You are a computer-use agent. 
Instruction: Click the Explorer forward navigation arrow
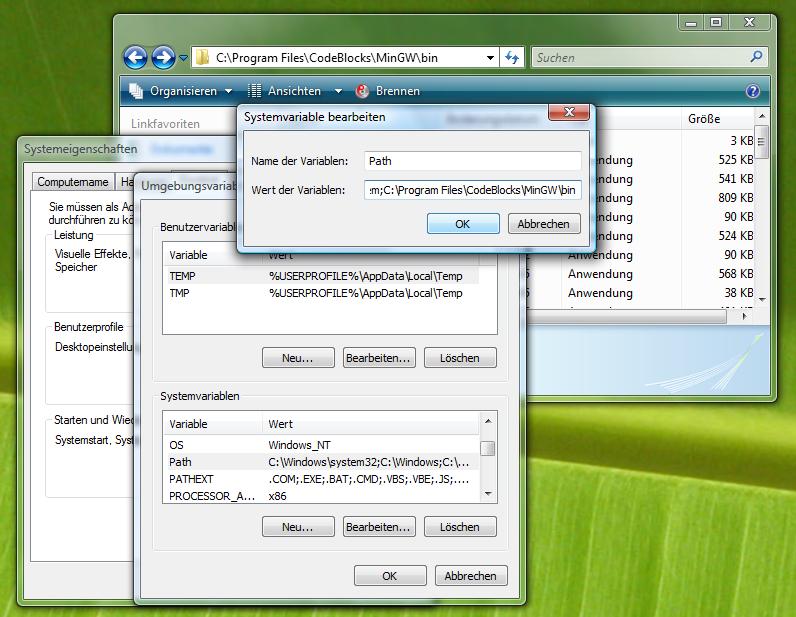(x=163, y=58)
